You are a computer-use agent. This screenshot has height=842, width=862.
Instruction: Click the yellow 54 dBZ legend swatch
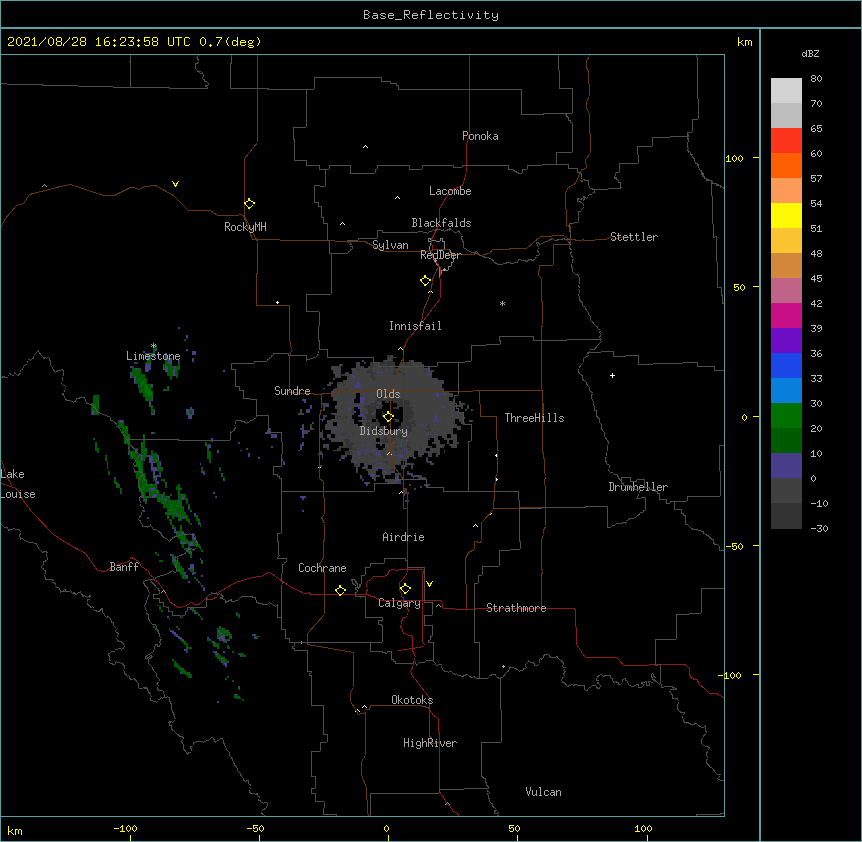pos(786,216)
